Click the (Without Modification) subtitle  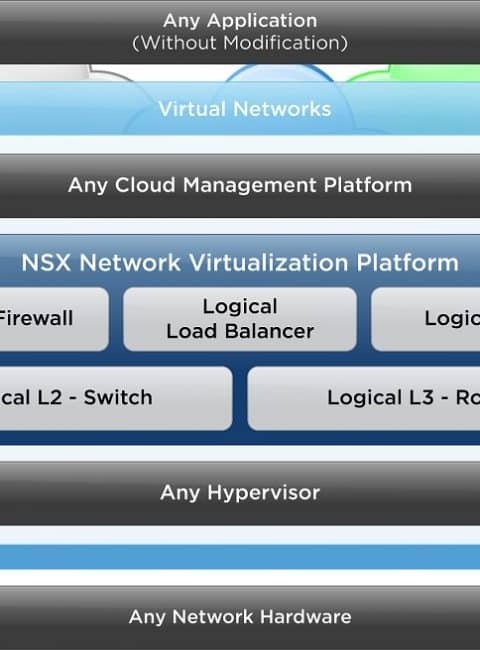point(240,43)
